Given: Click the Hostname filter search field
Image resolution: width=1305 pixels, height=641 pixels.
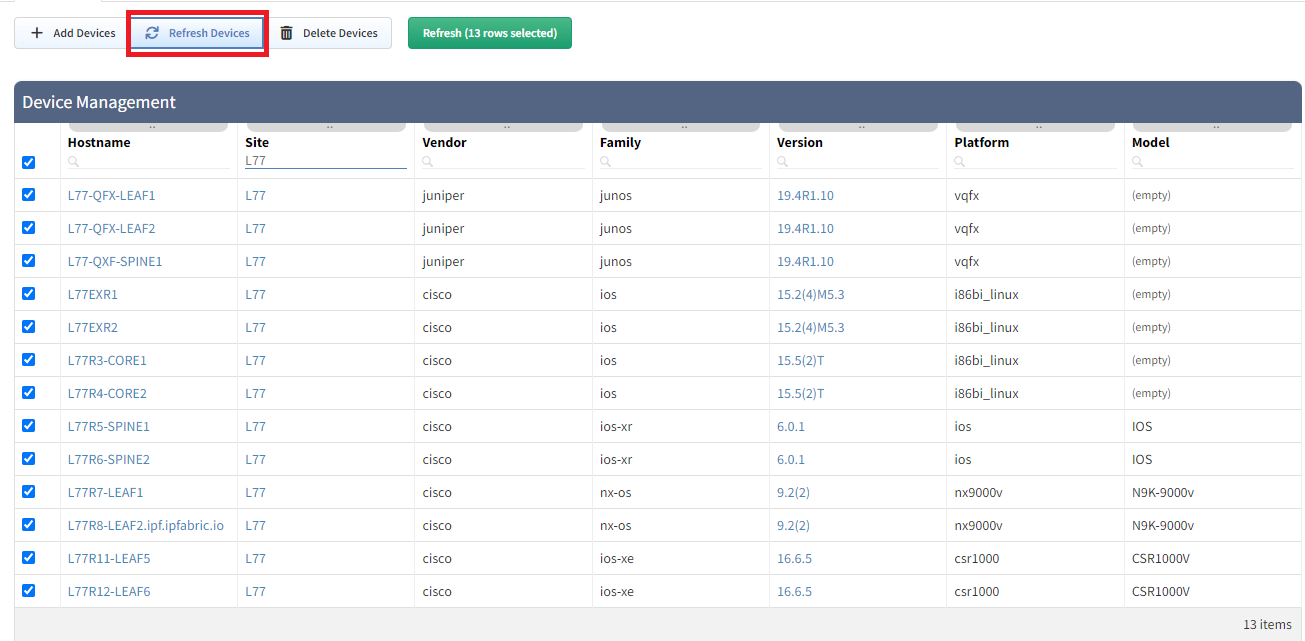Looking at the screenshot, I should tap(148, 160).
